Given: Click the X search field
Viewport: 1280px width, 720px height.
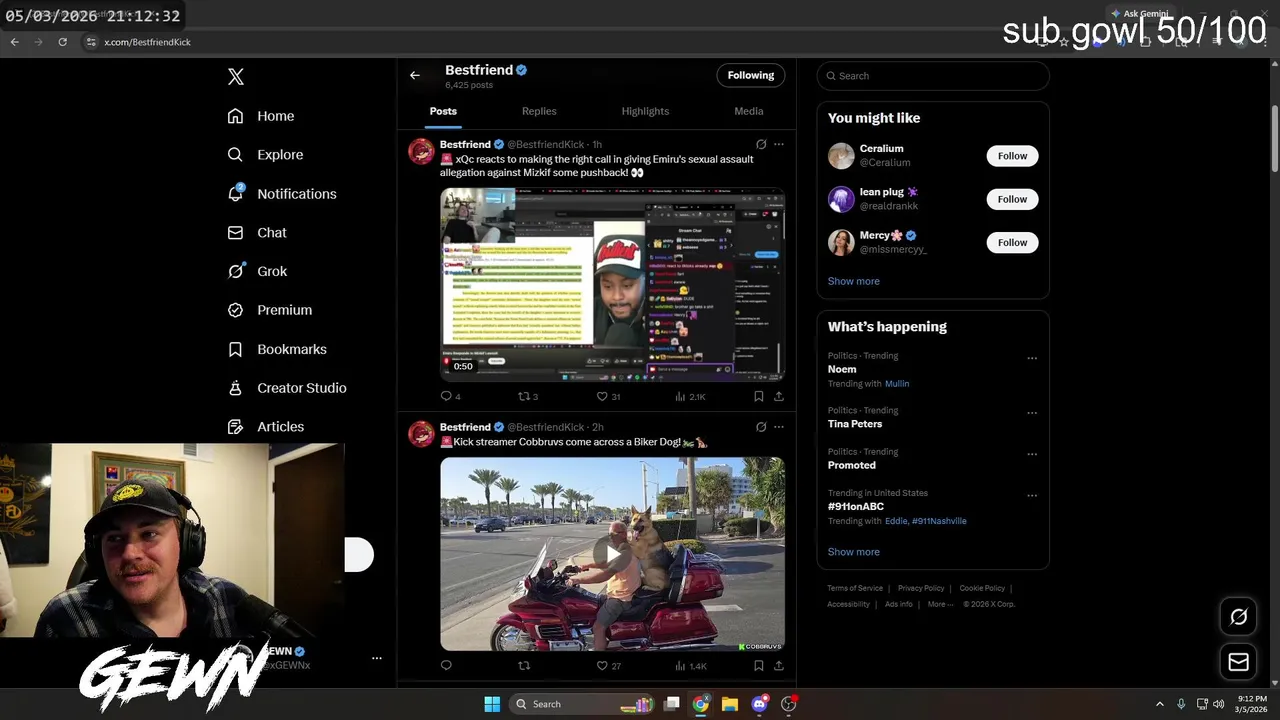Looking at the screenshot, I should pyautogui.click(x=933, y=76).
